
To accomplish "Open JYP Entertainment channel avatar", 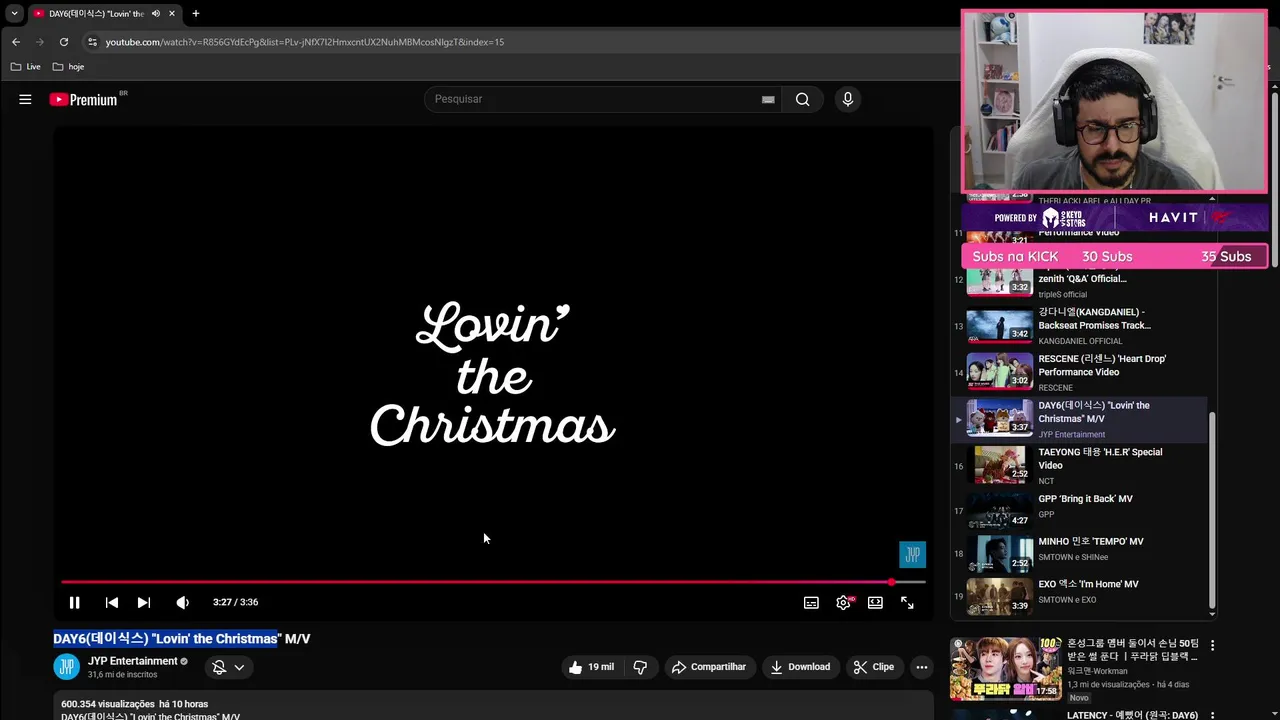I will click(67, 667).
